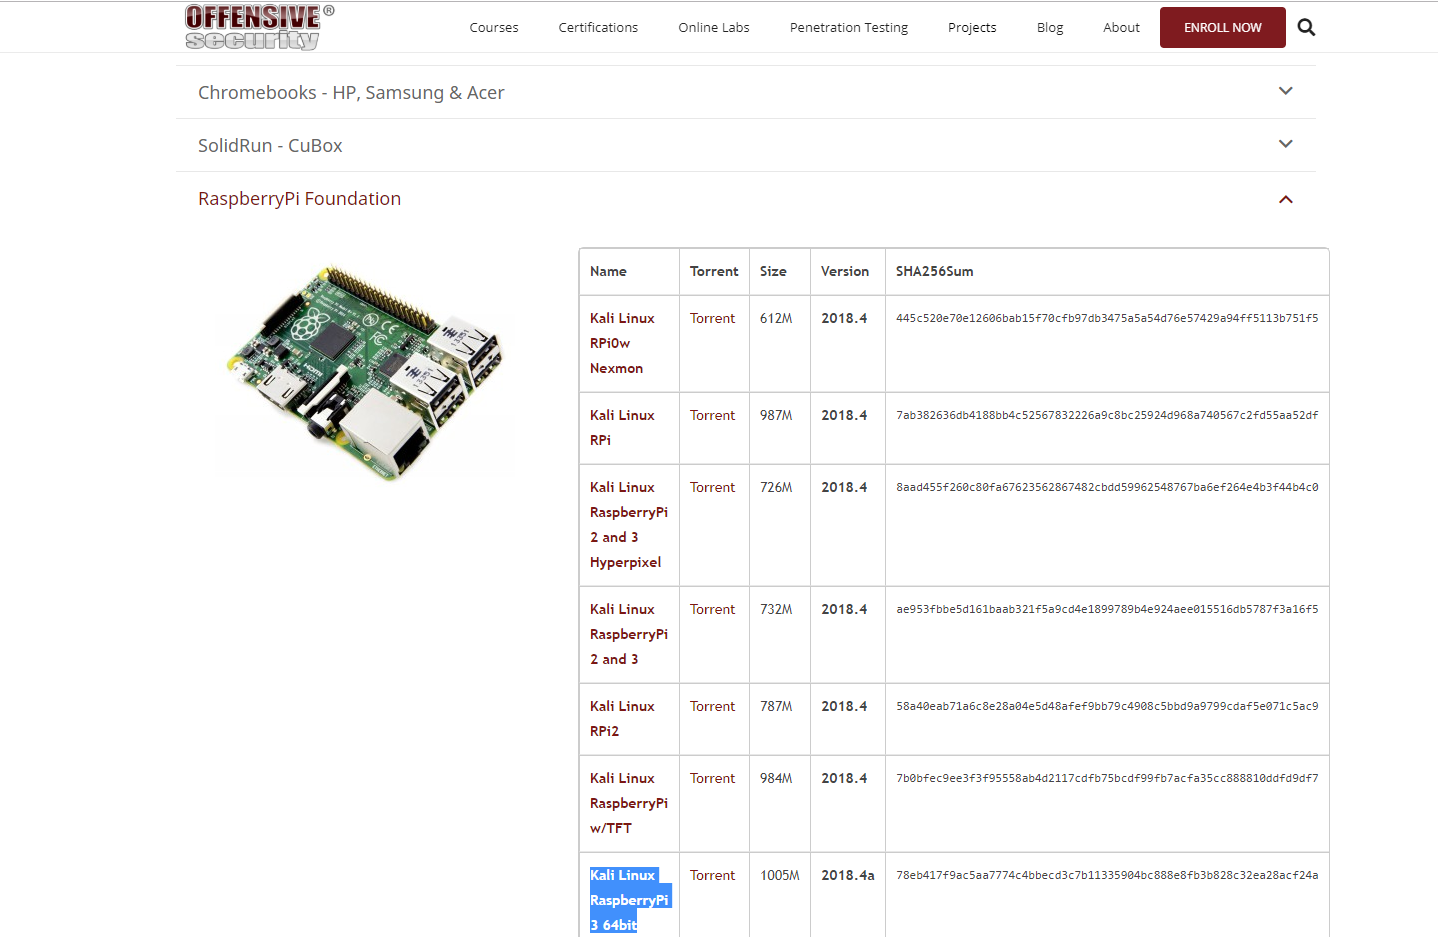Click the SHA256 hash starting 8aad455f
This screenshot has height=937, width=1438.
[x=1107, y=487]
